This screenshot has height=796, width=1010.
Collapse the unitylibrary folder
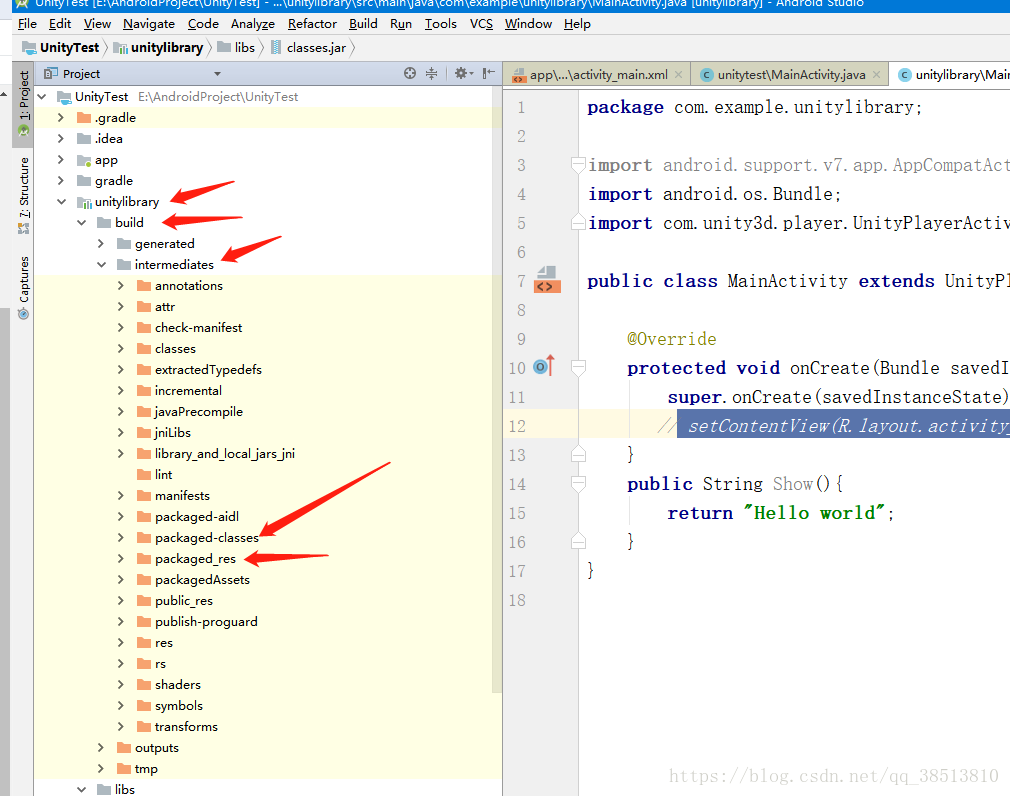click(61, 202)
